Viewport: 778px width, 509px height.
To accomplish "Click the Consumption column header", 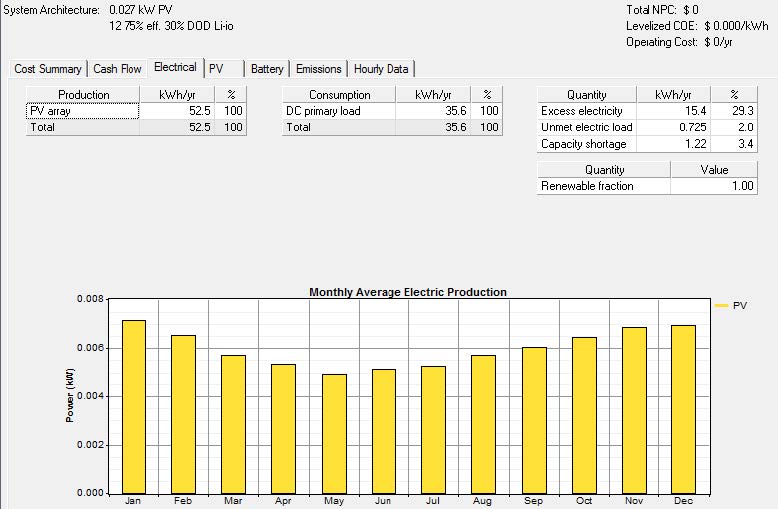I will click(339, 95).
